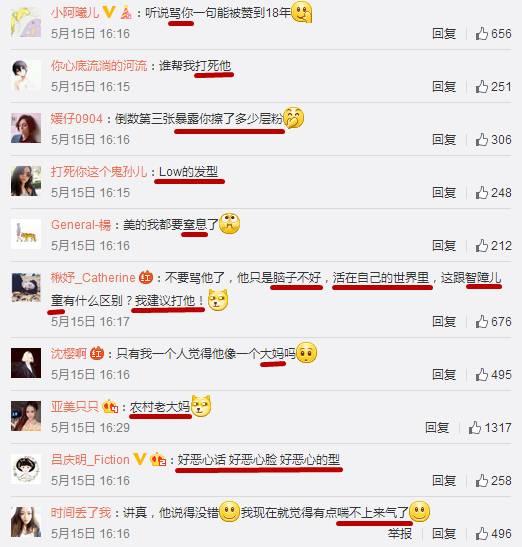522x547 pixels.
Task: Click the orange V verified badge of 小阿曦儿
Action: pos(109,12)
